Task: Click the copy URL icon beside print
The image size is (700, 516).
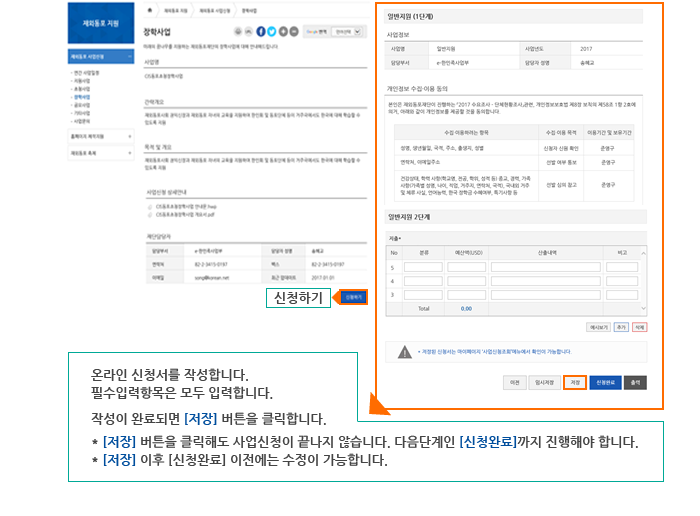Action: (x=249, y=32)
